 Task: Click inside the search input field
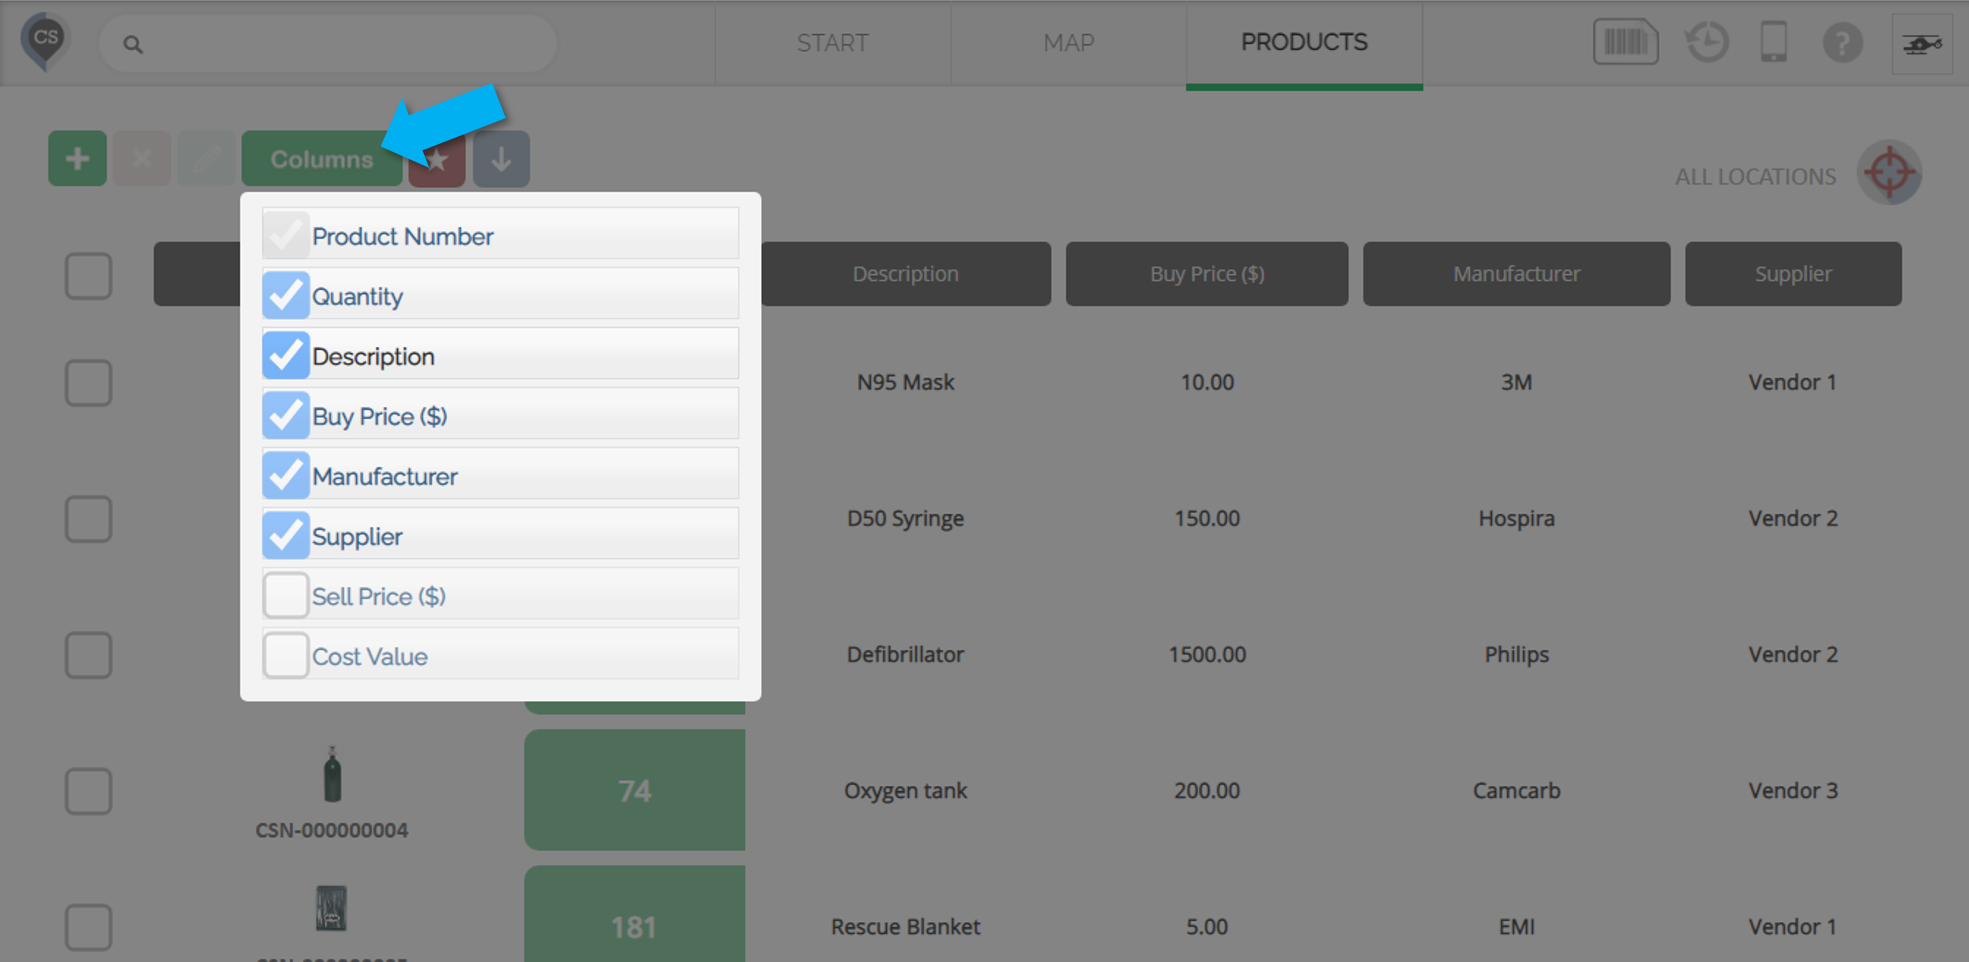pos(328,44)
